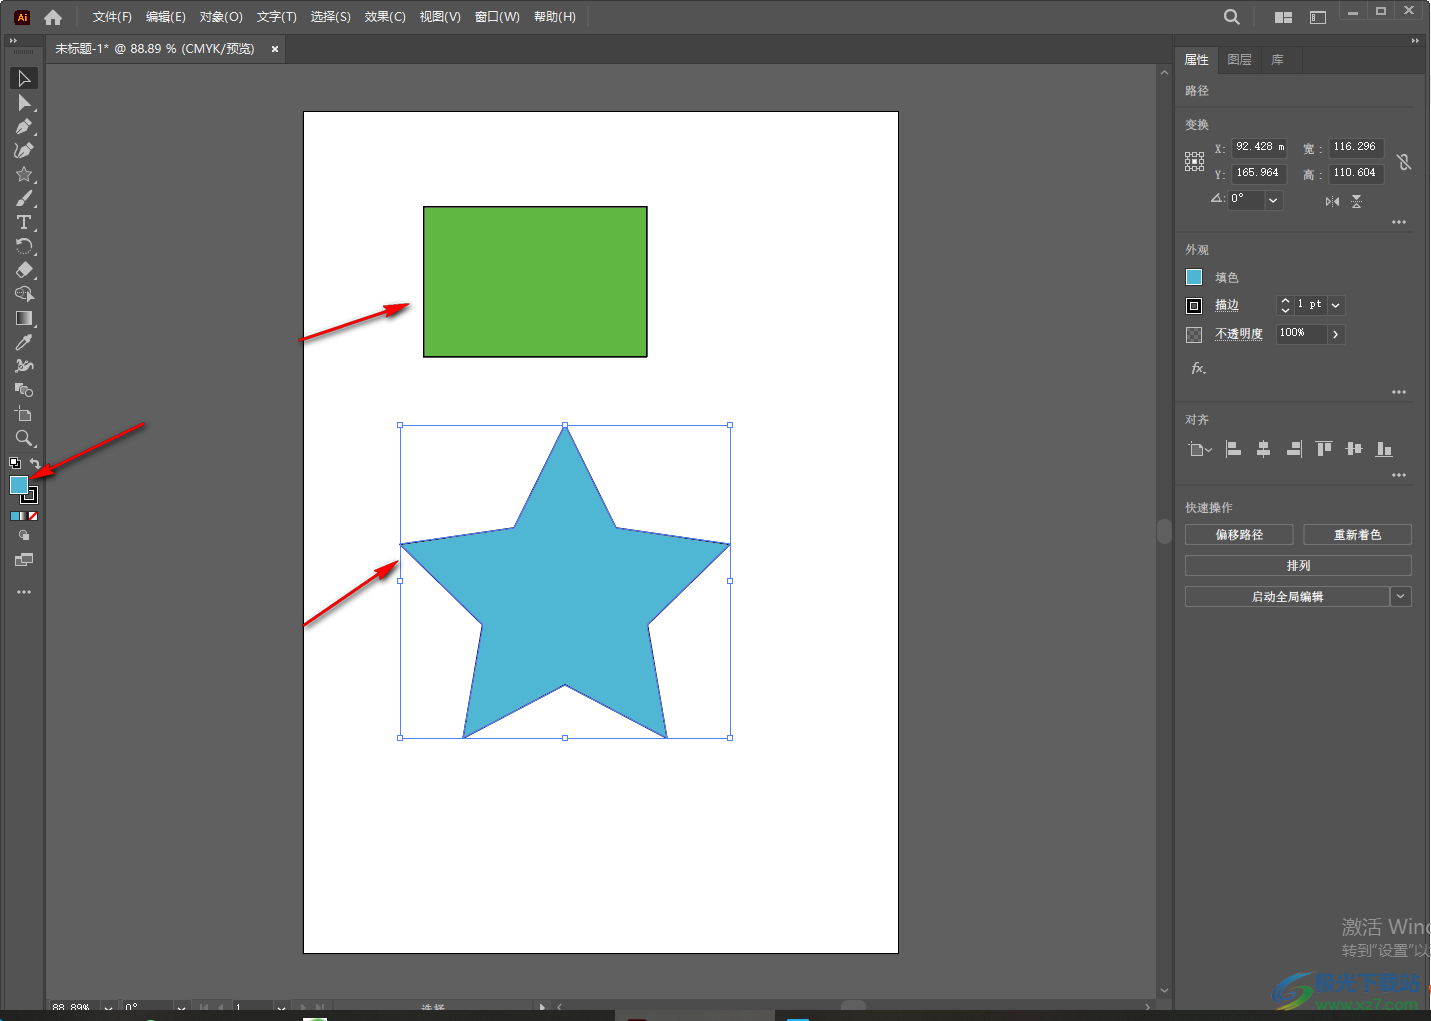Open the Arrange Documents icon
The width and height of the screenshot is (1431, 1021).
1283,17
